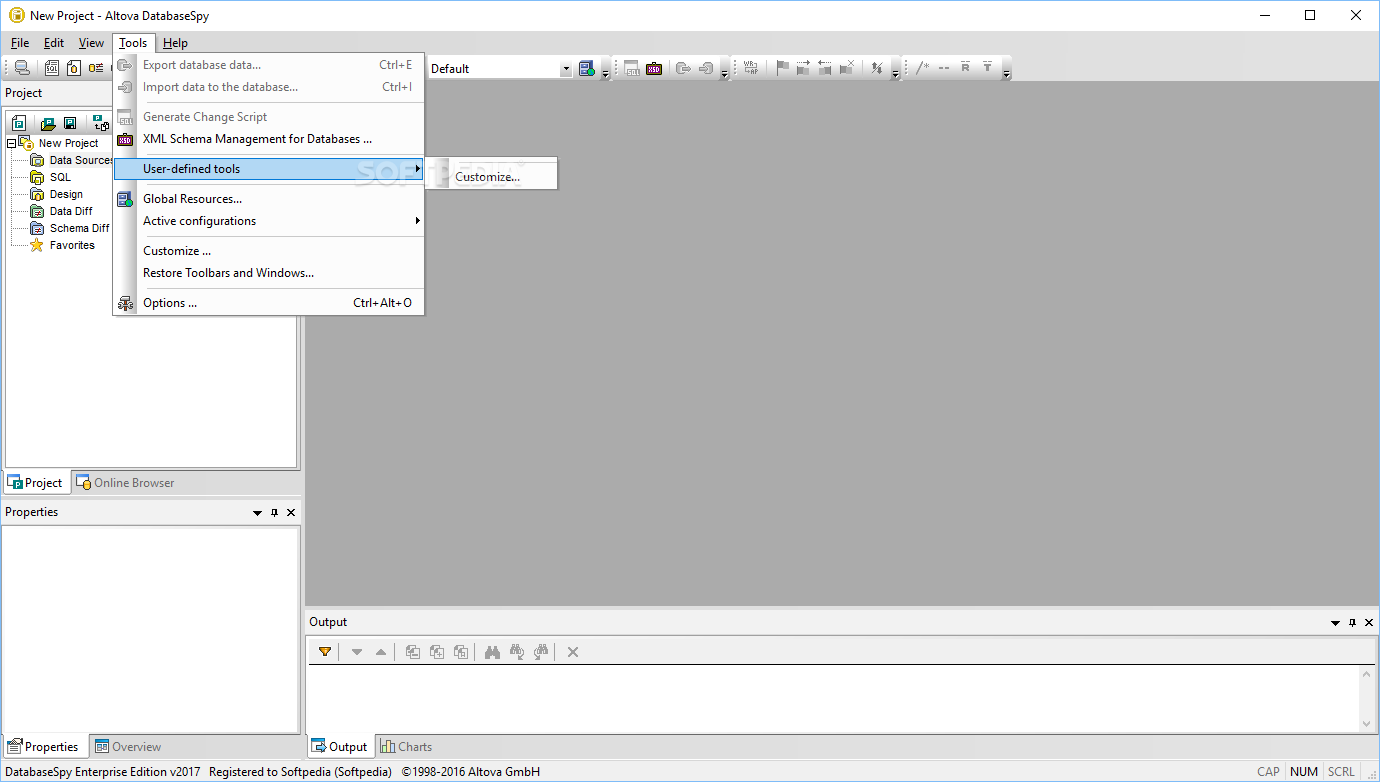Open Properties pane window position arrow
Viewport: 1380px width, 782px height.
click(x=258, y=513)
